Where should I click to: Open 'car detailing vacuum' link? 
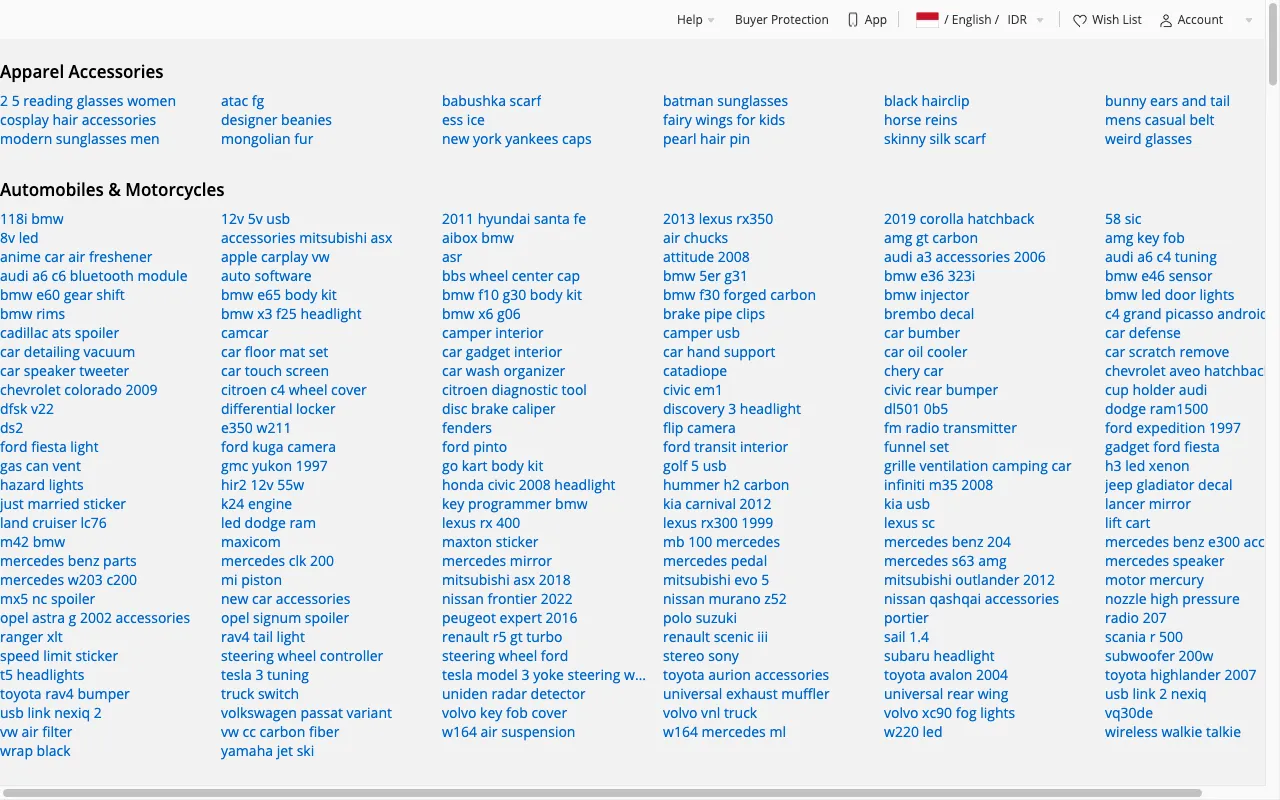(67, 352)
